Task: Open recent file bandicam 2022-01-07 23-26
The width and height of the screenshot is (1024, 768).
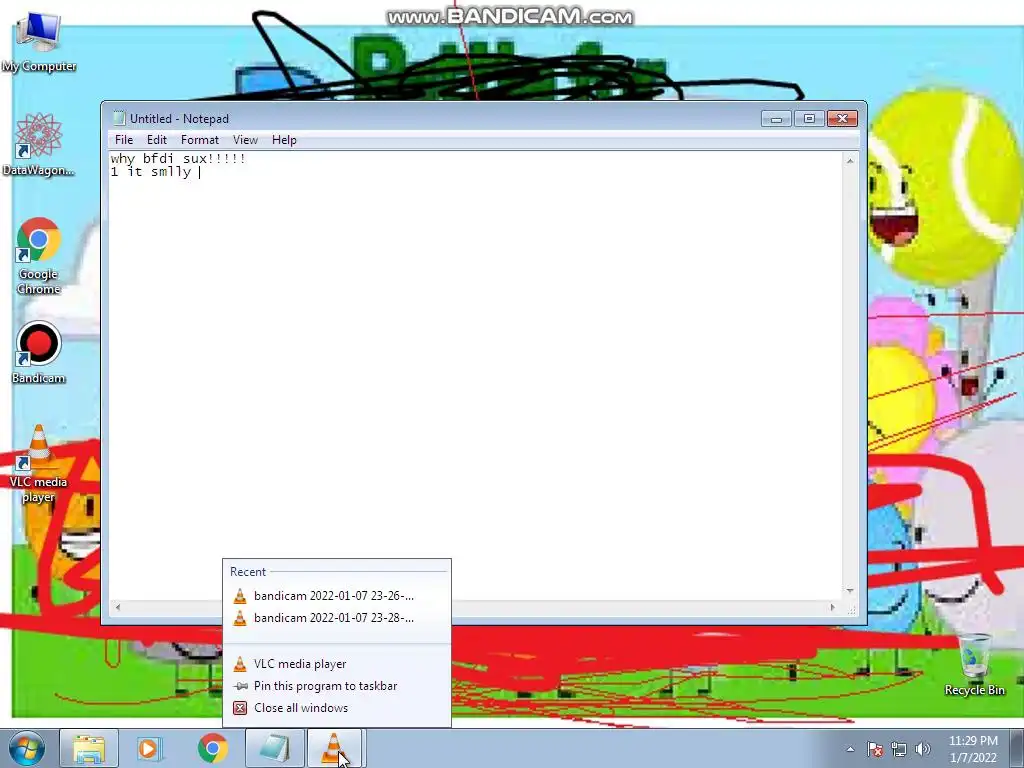Action: (x=336, y=596)
